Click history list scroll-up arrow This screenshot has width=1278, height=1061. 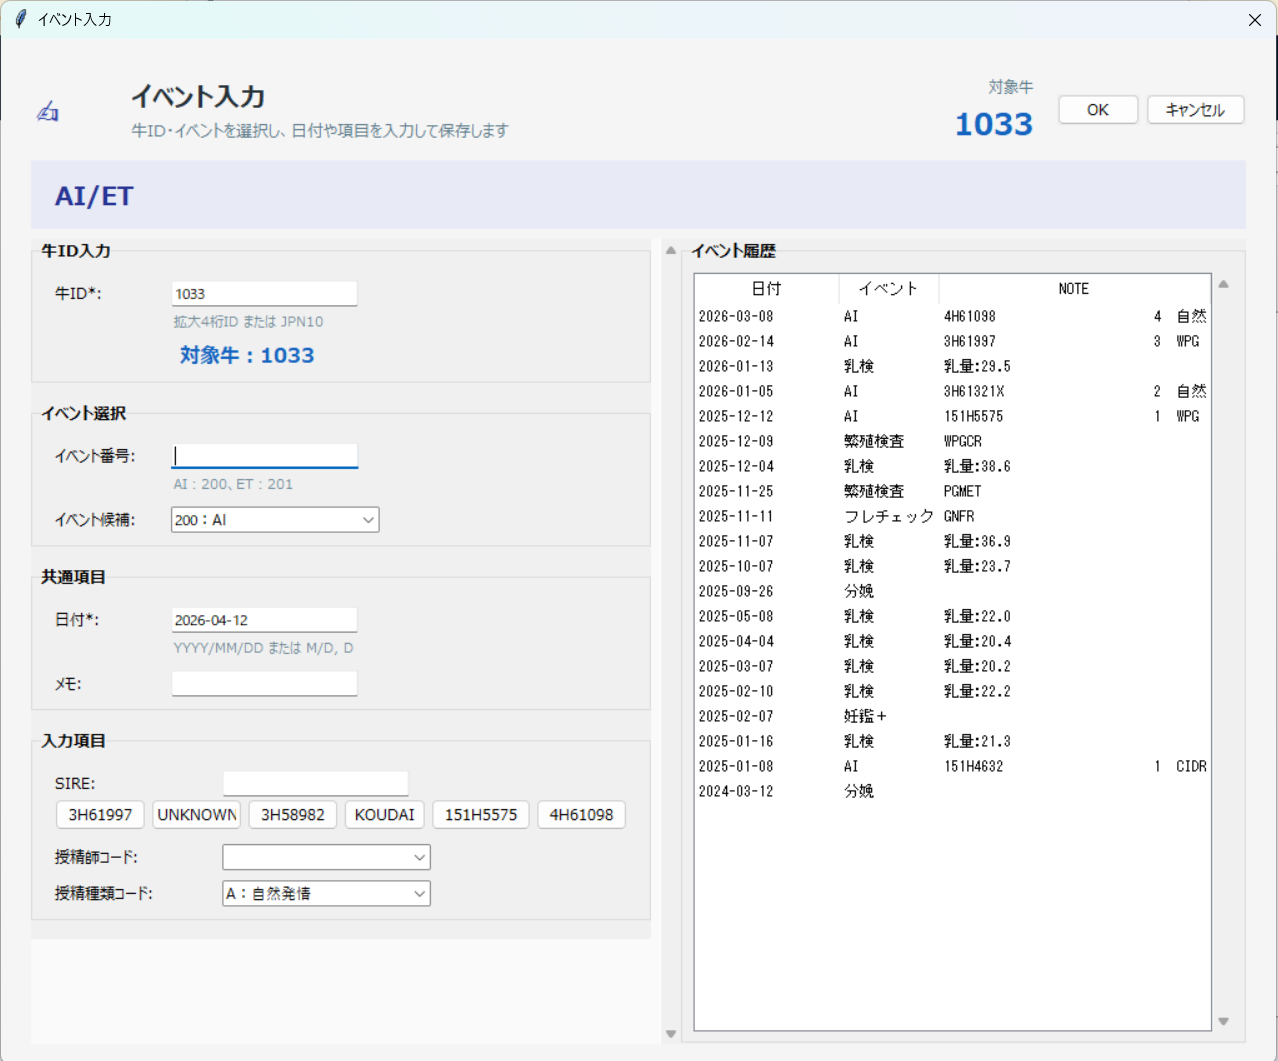coord(1223,285)
